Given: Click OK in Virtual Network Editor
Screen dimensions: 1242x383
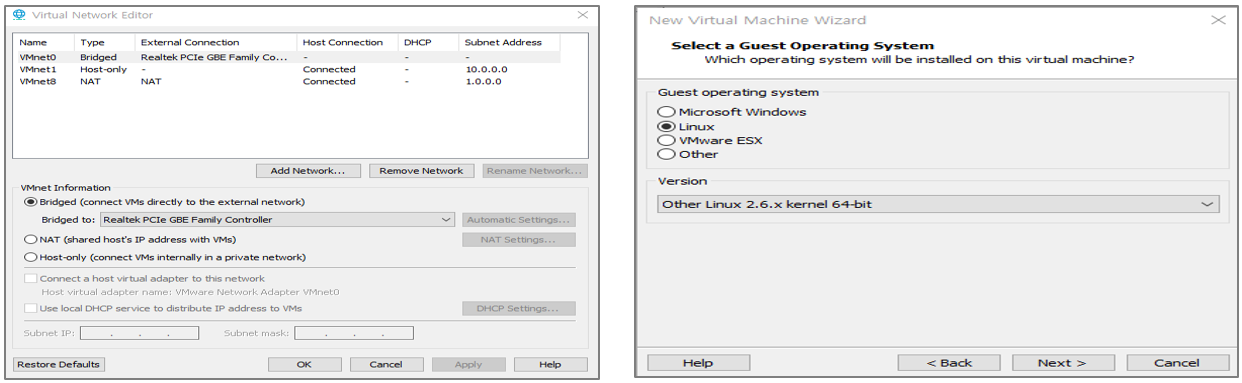Looking at the screenshot, I should (305, 364).
